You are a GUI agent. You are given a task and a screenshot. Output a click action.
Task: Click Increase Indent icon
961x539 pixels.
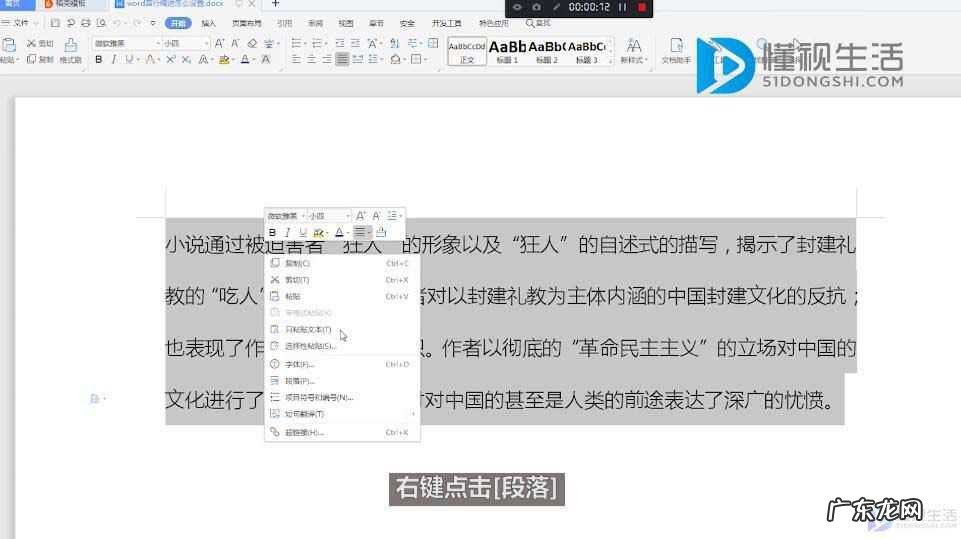click(355, 44)
